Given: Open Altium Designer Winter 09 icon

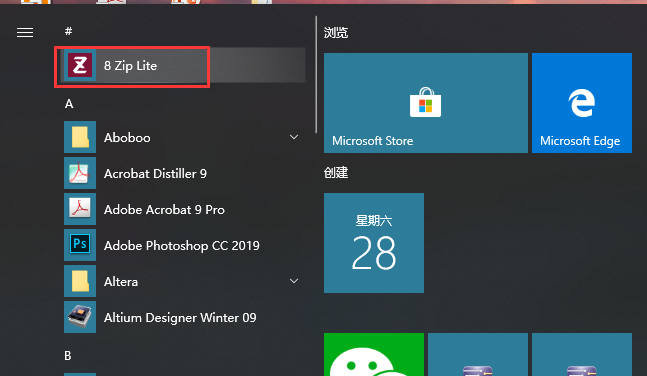Looking at the screenshot, I should (80, 317).
